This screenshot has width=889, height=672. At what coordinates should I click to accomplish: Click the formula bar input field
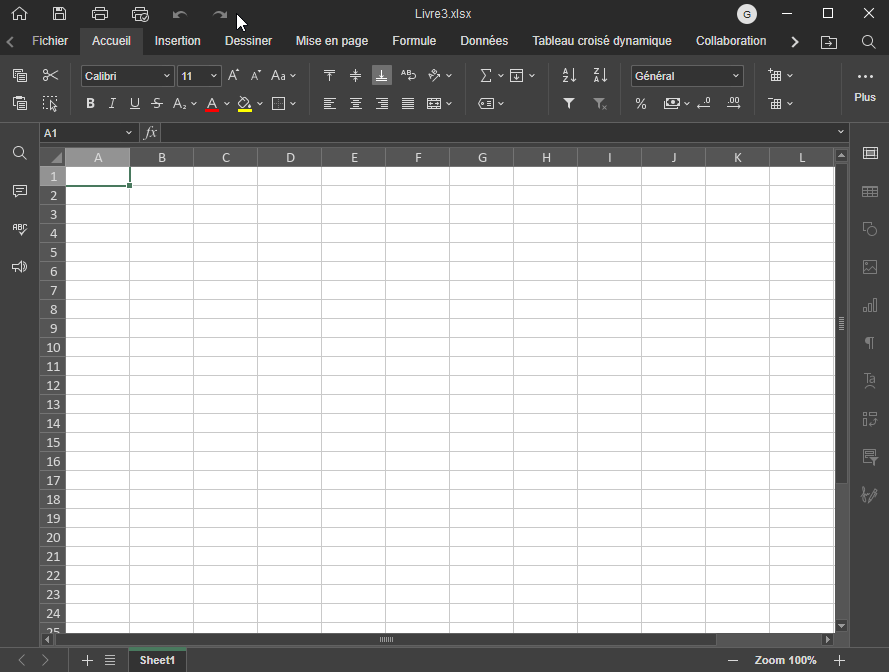coord(500,133)
